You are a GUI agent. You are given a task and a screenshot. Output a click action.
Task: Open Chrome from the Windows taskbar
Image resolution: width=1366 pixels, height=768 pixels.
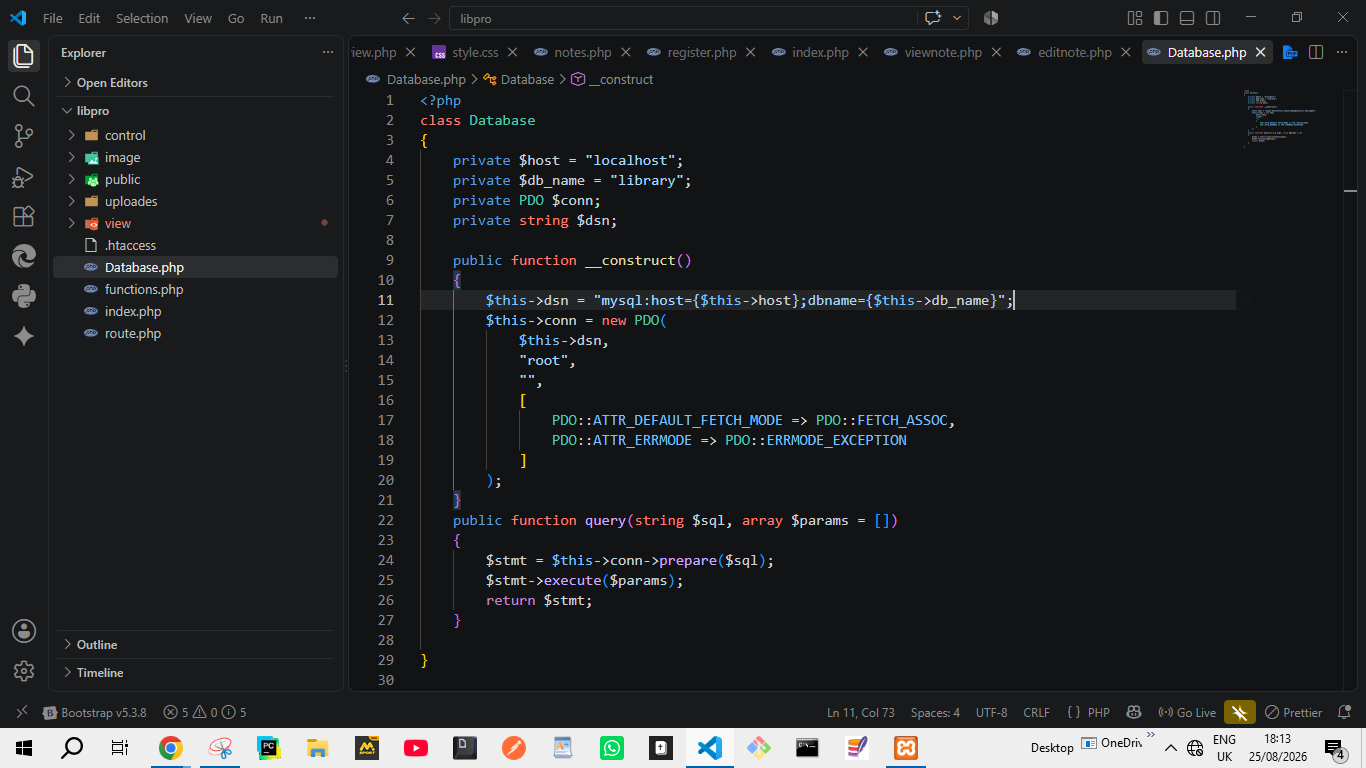tap(171, 747)
